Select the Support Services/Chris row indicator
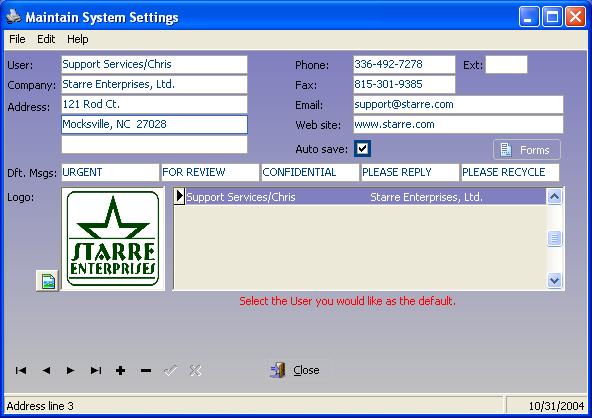This screenshot has height=418, width=592. tap(179, 196)
